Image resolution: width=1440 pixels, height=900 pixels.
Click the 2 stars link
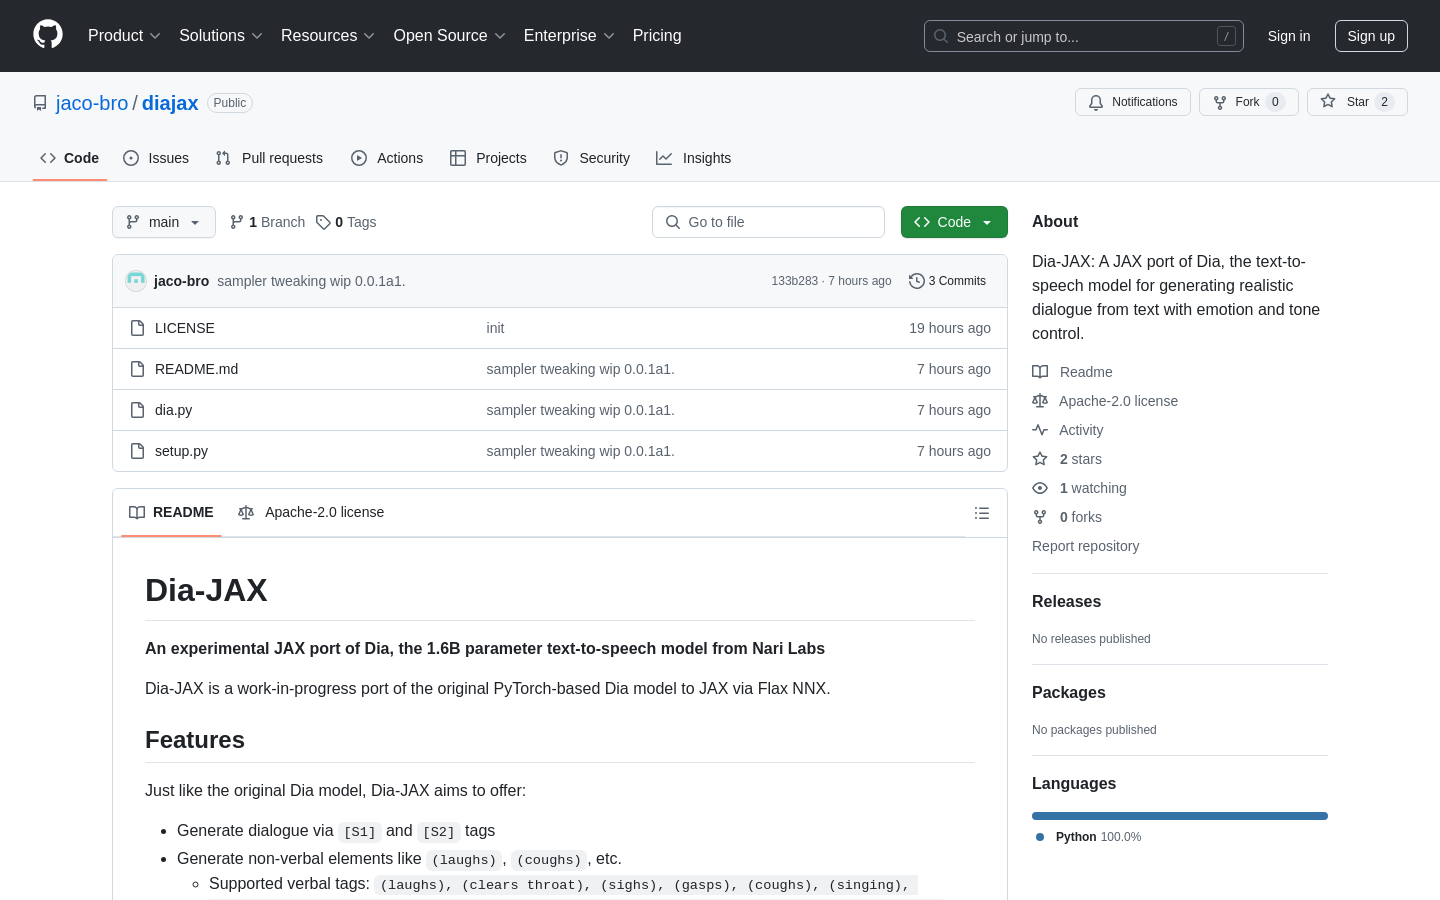coord(1067,459)
